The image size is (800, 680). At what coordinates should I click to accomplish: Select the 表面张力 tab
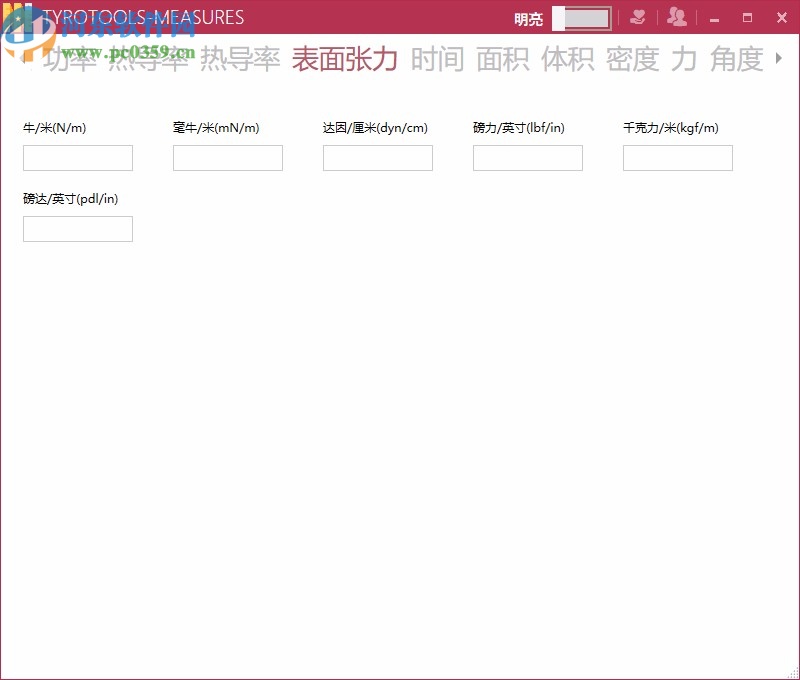point(344,59)
